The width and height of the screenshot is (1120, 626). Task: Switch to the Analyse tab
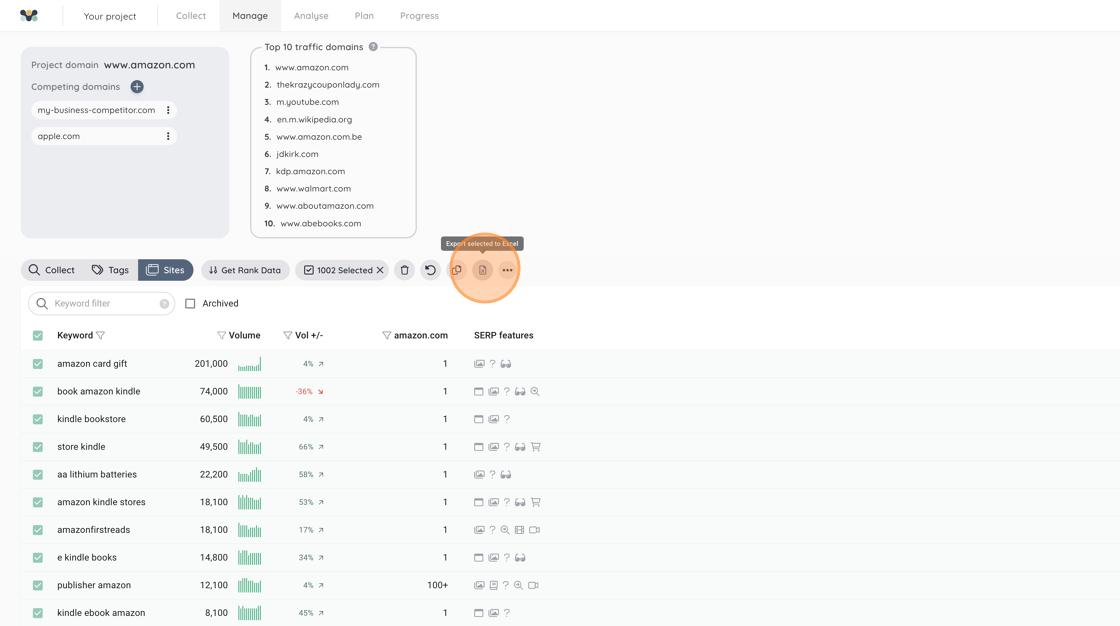pyautogui.click(x=311, y=16)
